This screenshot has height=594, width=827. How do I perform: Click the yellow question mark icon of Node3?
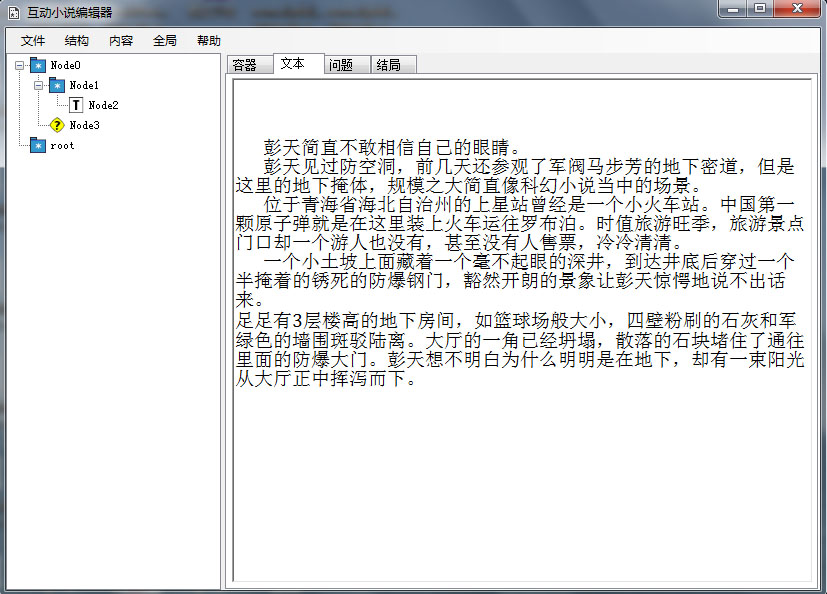pos(57,125)
